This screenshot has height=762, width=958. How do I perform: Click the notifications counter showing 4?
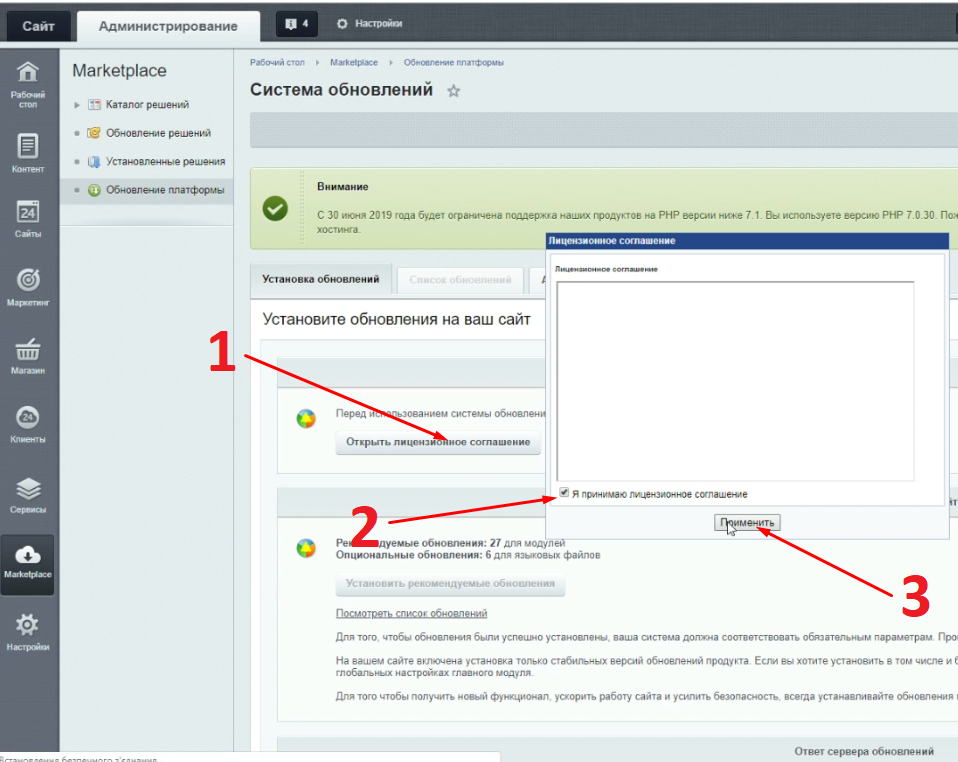point(297,24)
